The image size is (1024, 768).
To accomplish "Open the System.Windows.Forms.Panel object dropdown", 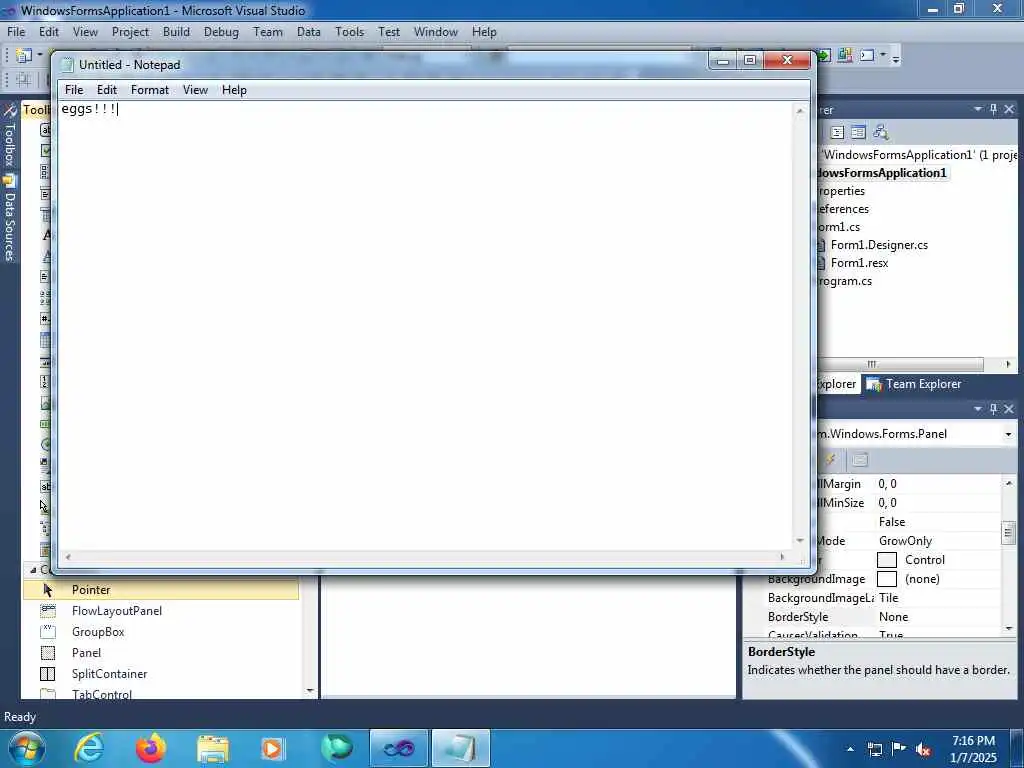I will pyautogui.click(x=1008, y=434).
